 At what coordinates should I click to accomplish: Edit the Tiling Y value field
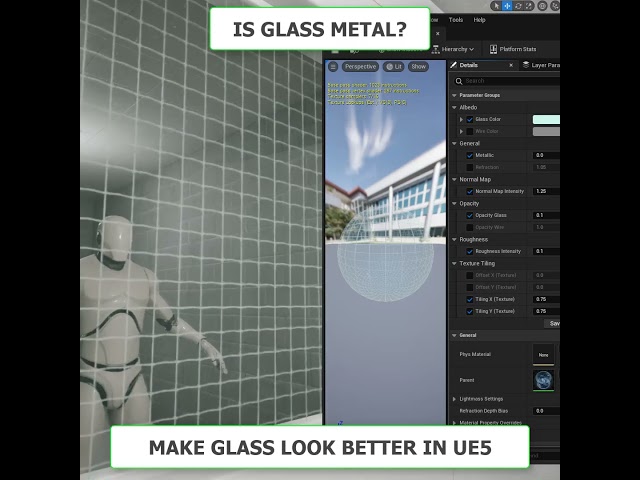546,311
